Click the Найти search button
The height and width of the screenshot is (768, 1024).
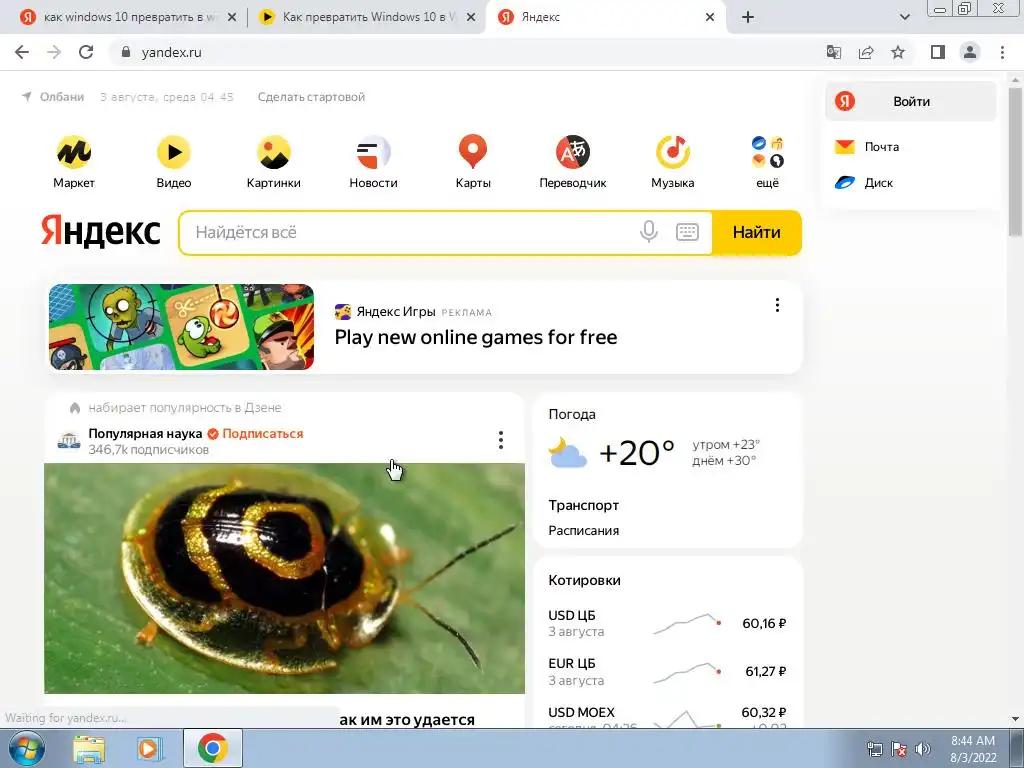pyautogui.click(x=756, y=232)
